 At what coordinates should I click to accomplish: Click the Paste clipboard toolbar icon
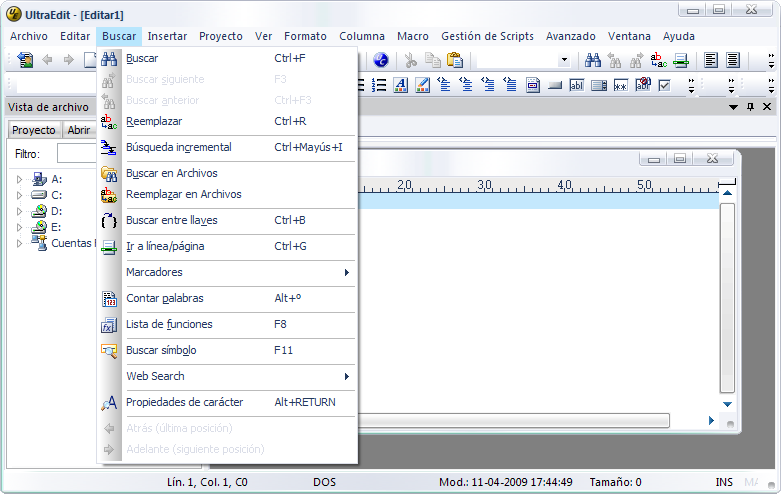[x=455, y=60]
